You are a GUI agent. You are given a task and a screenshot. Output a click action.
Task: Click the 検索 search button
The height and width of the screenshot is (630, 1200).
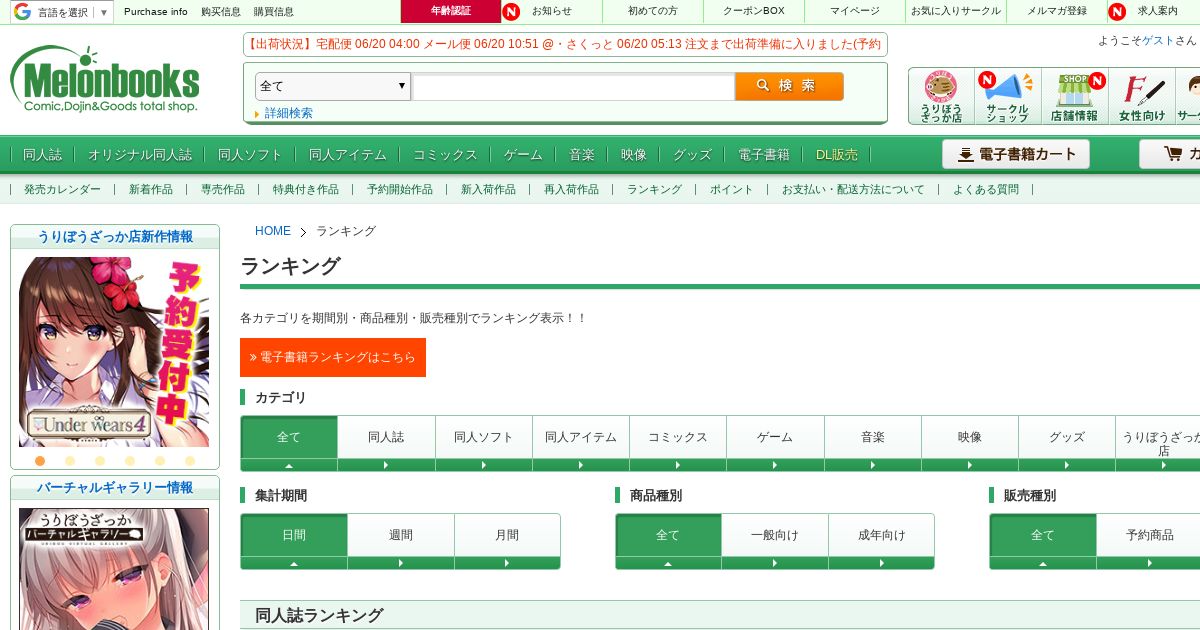(x=789, y=86)
